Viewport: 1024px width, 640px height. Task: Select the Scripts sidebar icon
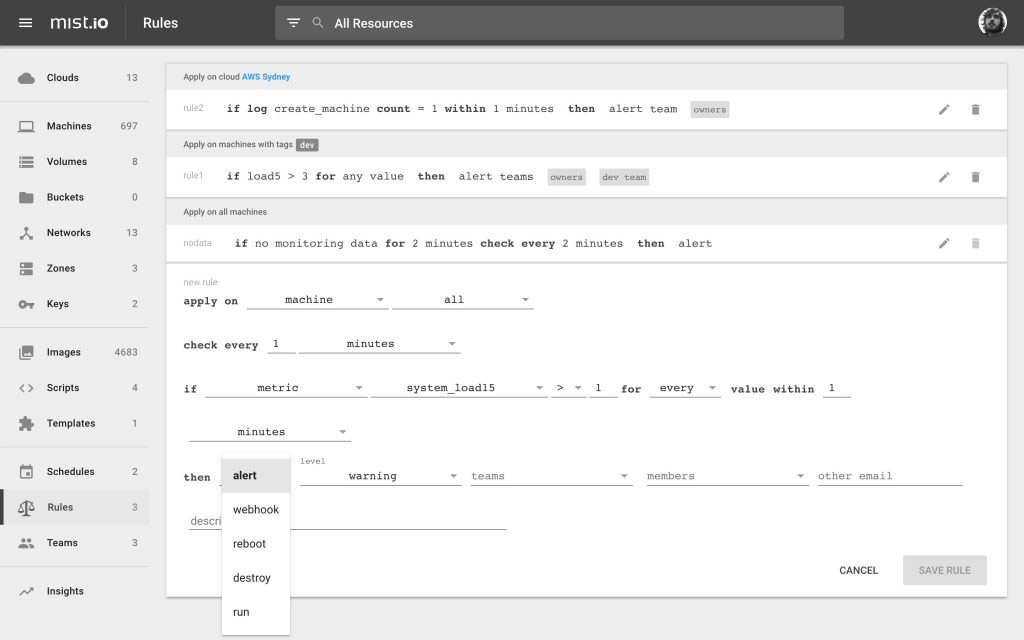(x=26, y=387)
